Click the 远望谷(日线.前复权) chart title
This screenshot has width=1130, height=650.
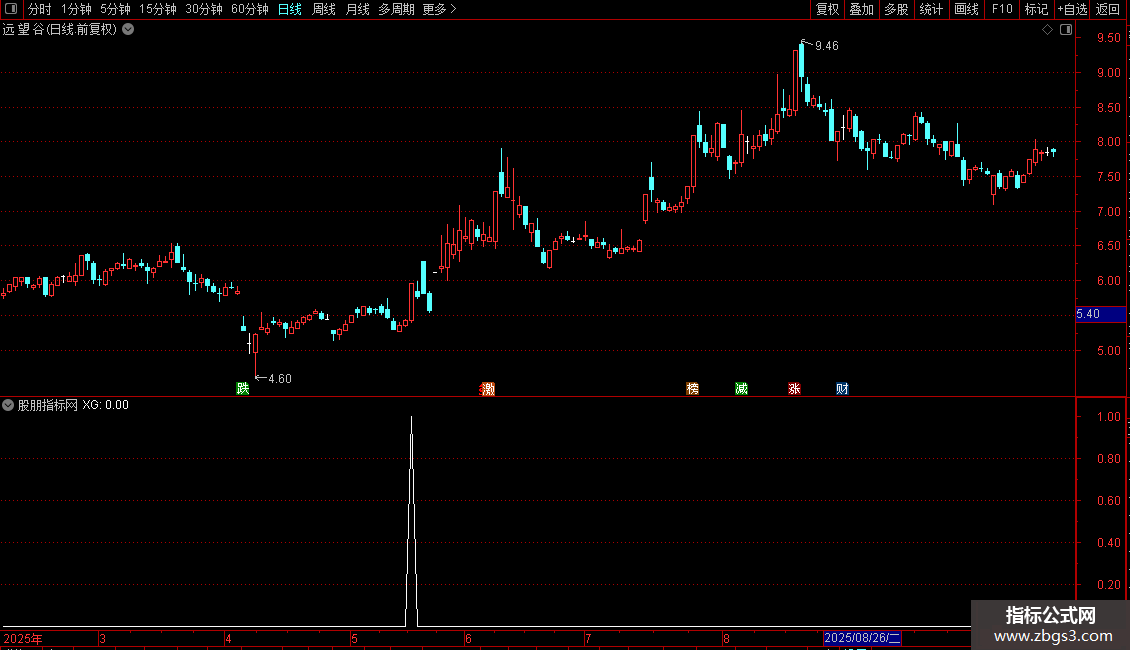[60, 30]
